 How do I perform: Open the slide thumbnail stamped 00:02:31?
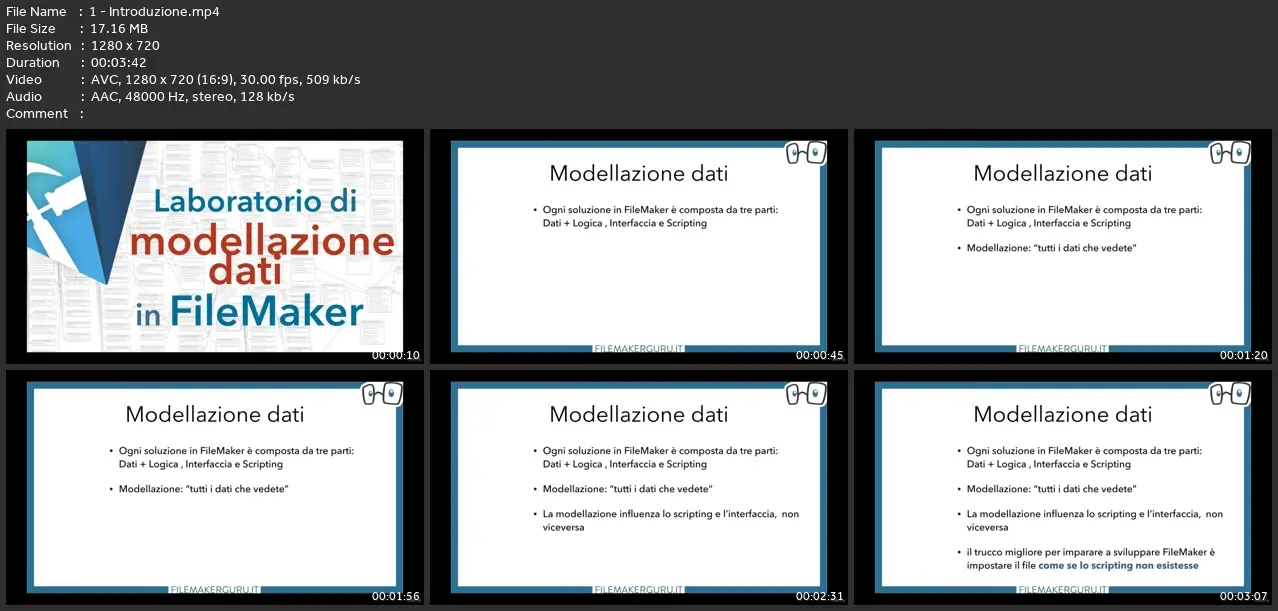639,487
